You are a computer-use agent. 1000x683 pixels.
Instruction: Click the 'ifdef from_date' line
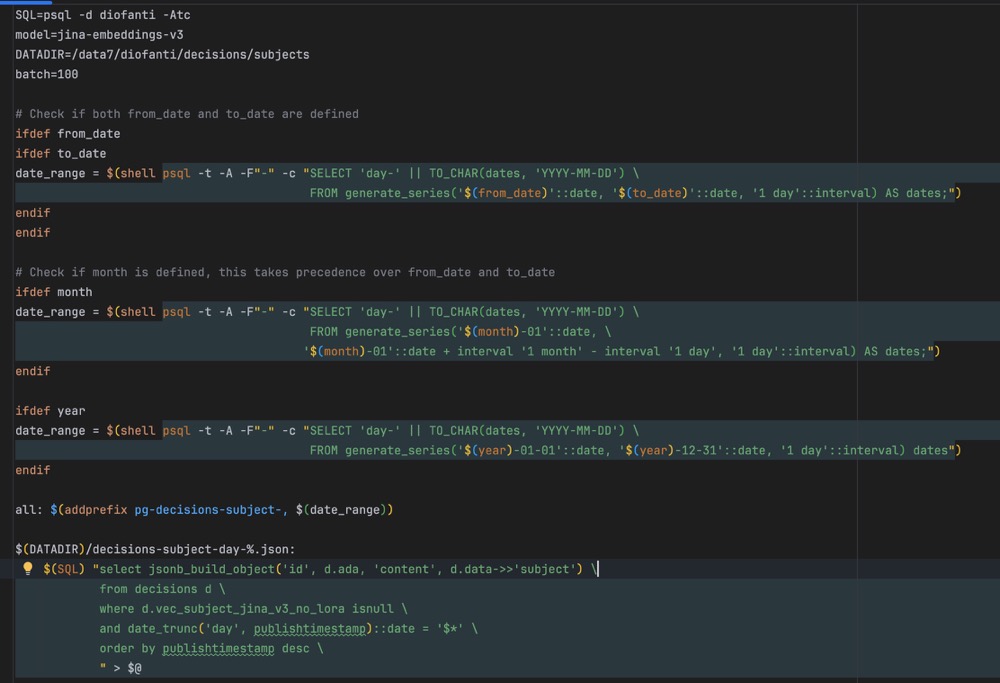tap(68, 133)
